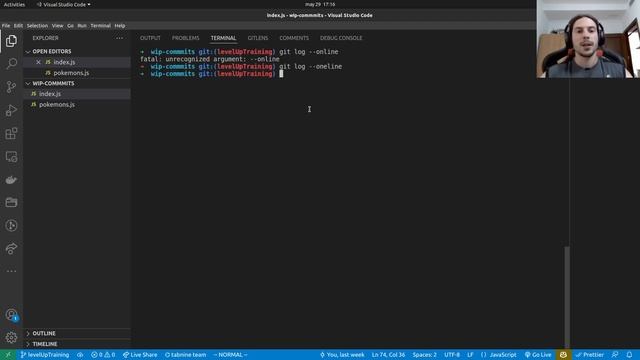Select language mode JavaScript

pyautogui.click(x=498, y=355)
